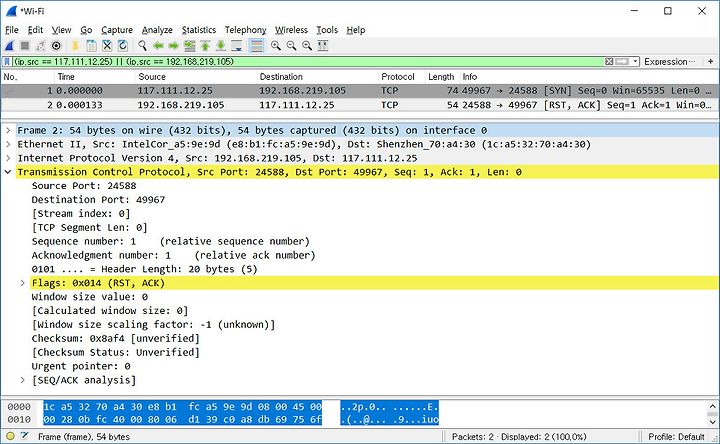This screenshot has width=720, height=444.
Task: Toggle auto-scroll during live capture
Action: [x=236, y=45]
